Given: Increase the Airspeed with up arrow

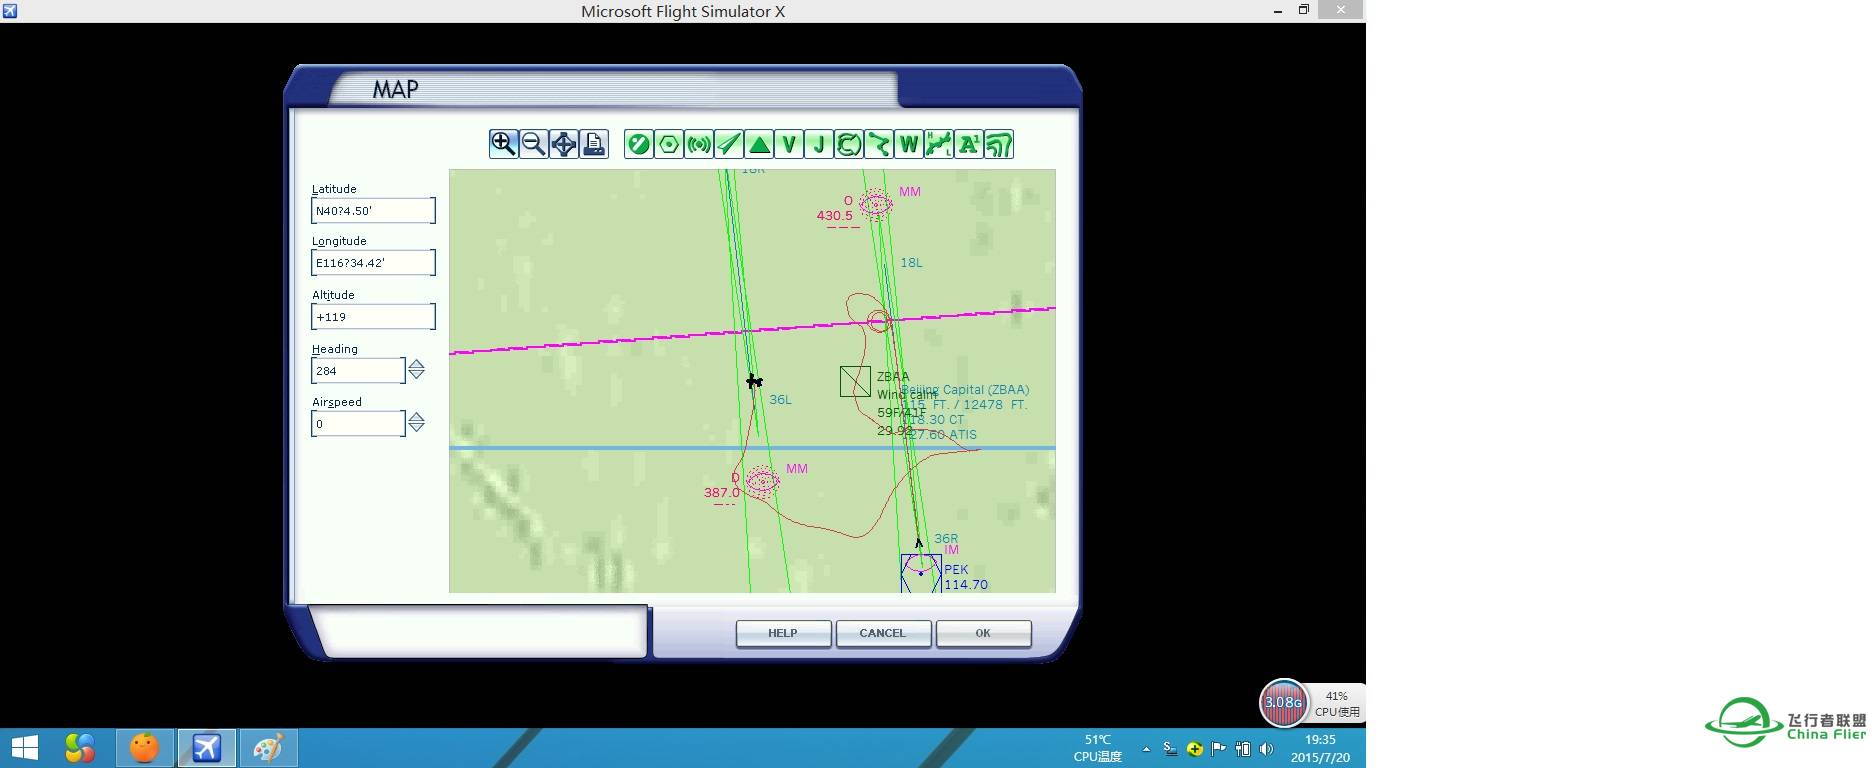Looking at the screenshot, I should point(417,417).
